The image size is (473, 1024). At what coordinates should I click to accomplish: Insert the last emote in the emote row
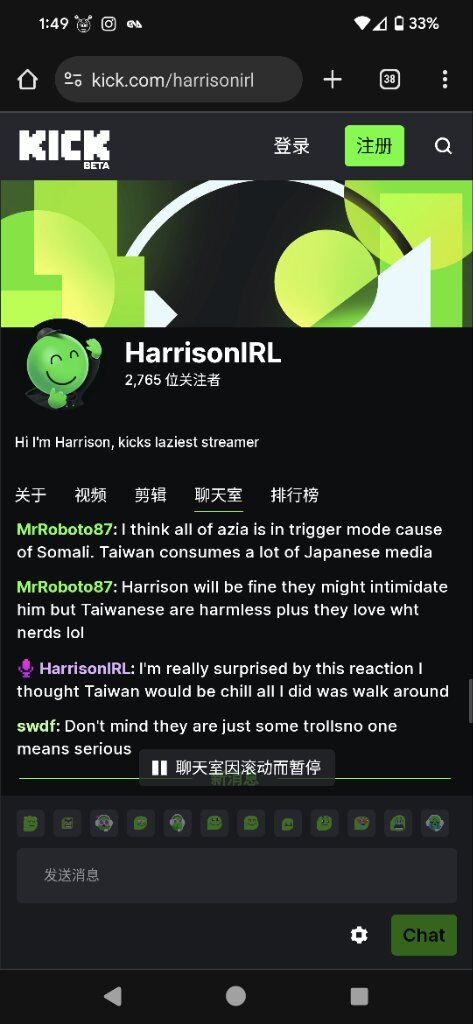point(434,824)
